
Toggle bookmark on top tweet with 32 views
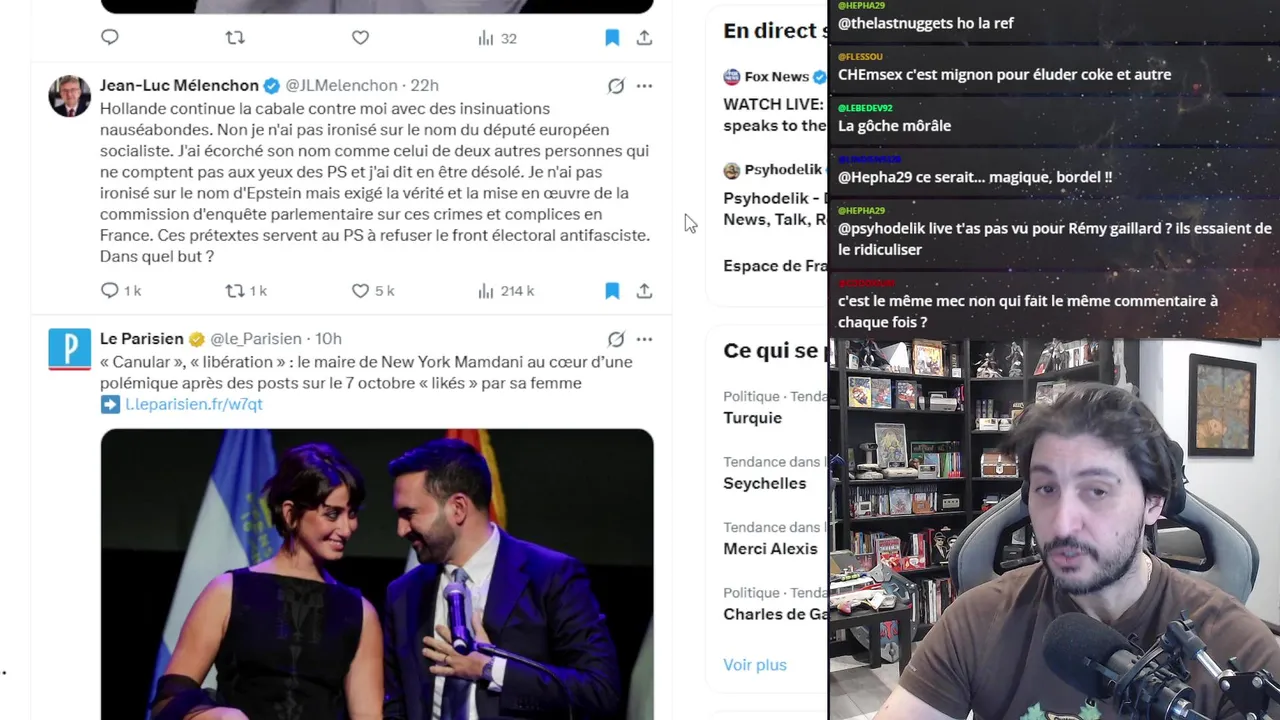tap(612, 38)
